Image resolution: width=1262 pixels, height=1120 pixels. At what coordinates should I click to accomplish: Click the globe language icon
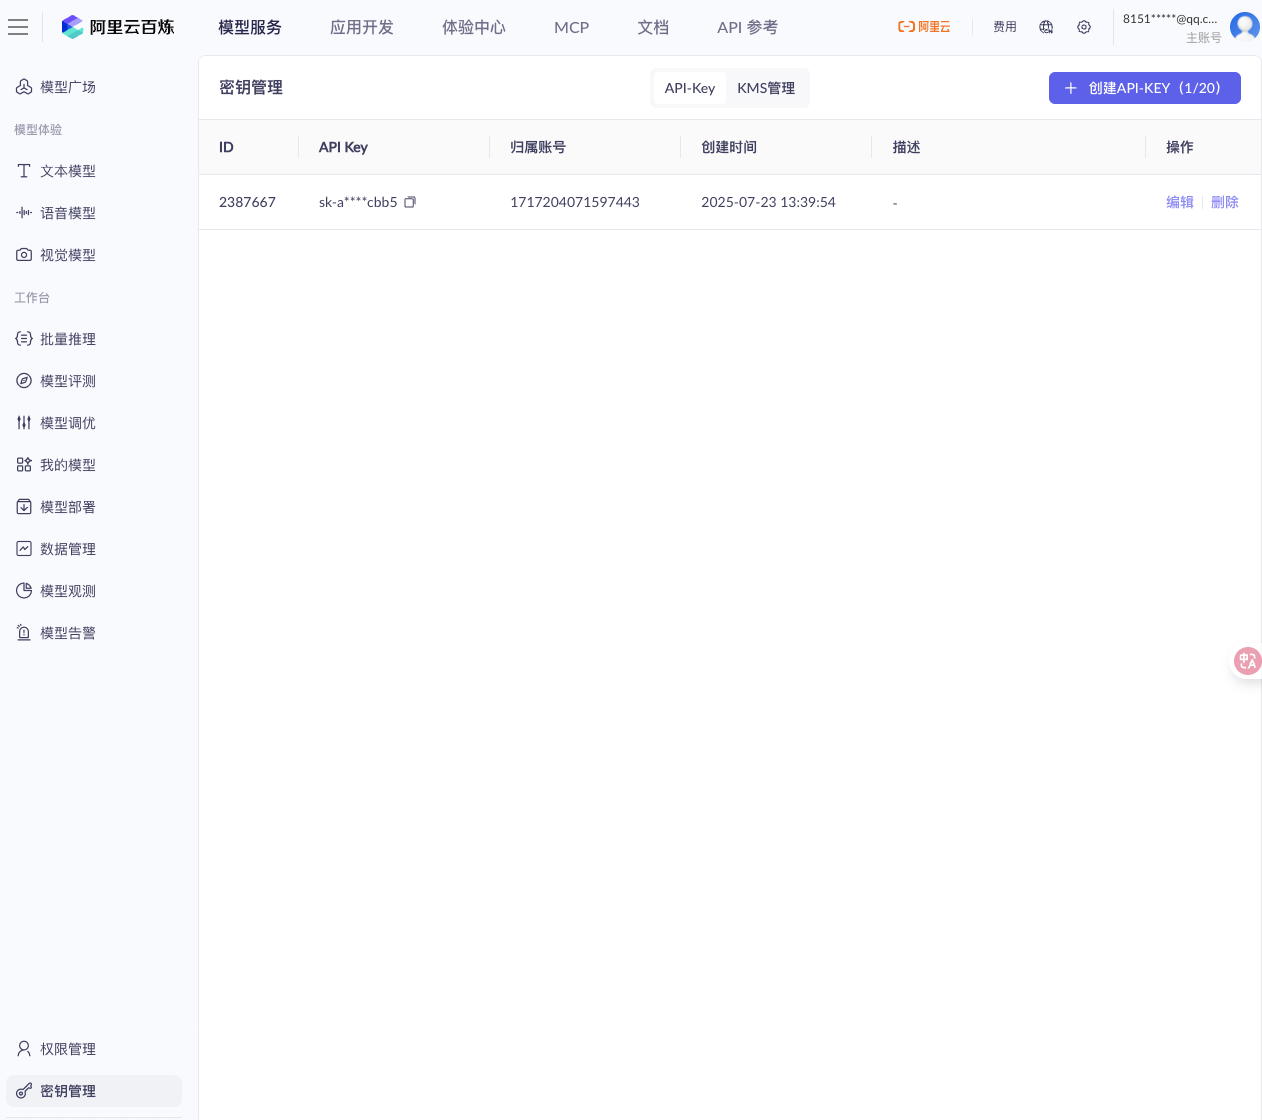coord(1045,27)
